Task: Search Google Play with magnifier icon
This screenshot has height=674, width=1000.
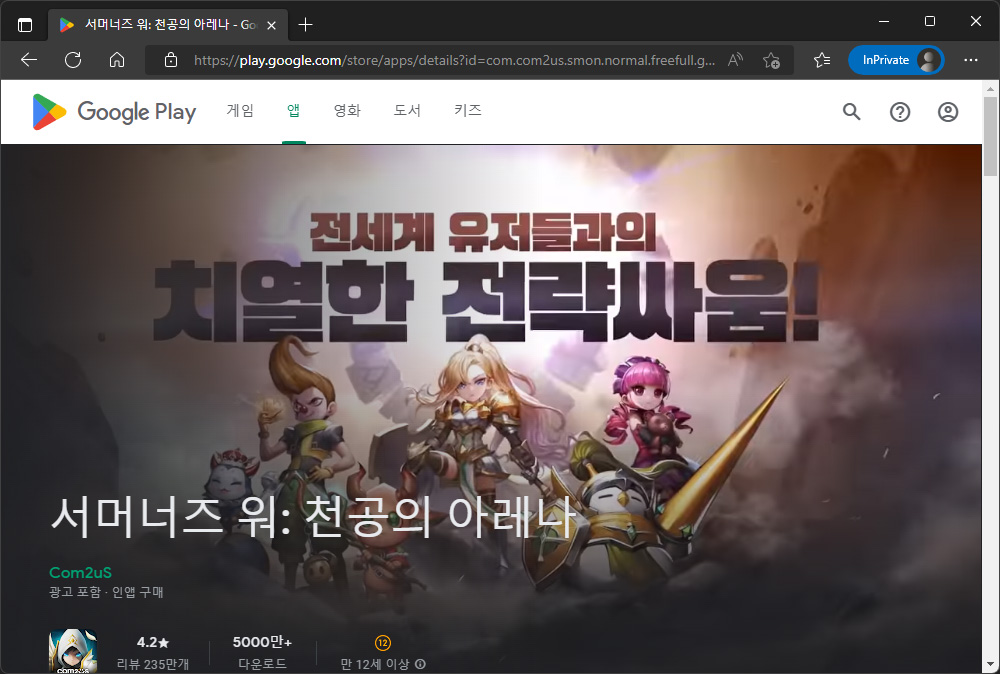Action: tap(851, 112)
